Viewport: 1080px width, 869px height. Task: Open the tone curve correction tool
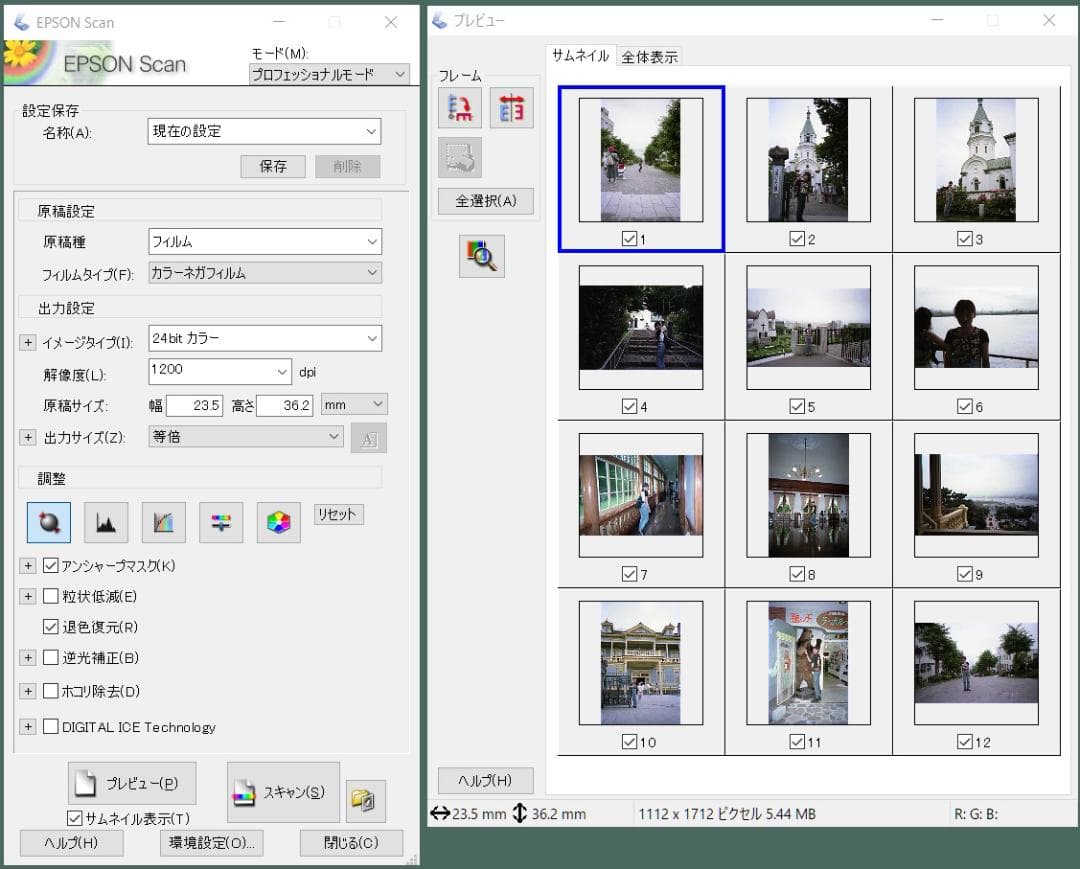tap(164, 522)
